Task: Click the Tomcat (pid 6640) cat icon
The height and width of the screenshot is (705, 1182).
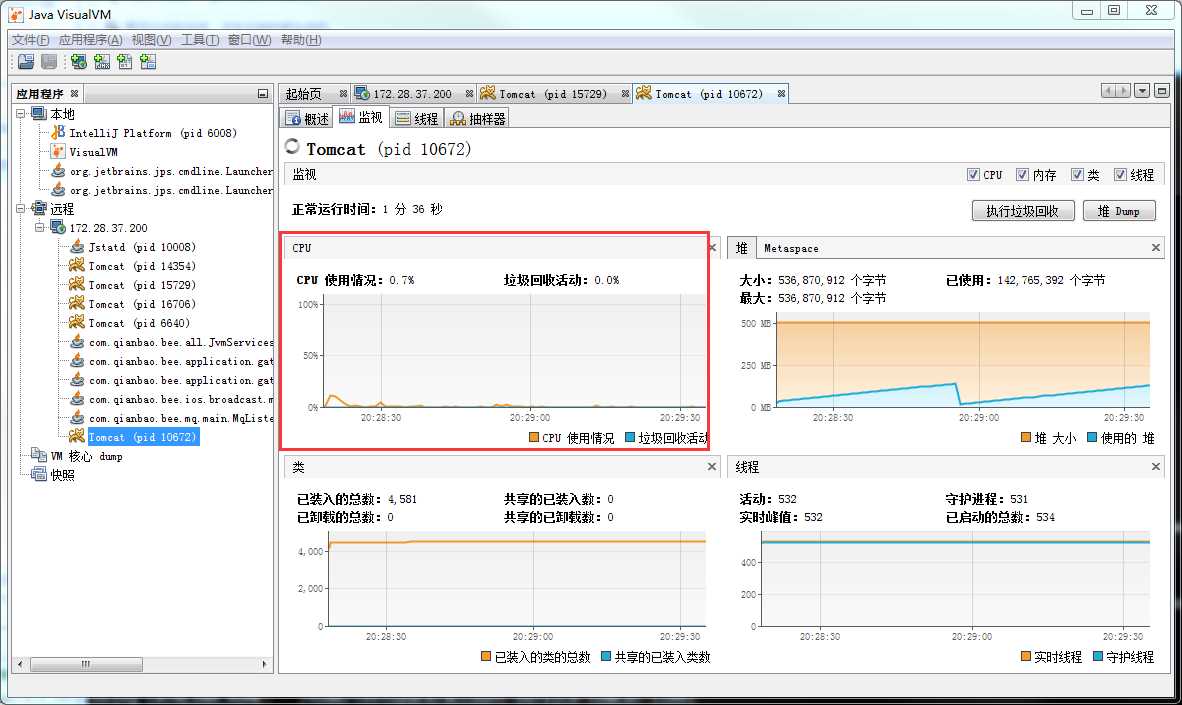Action: pos(77,323)
